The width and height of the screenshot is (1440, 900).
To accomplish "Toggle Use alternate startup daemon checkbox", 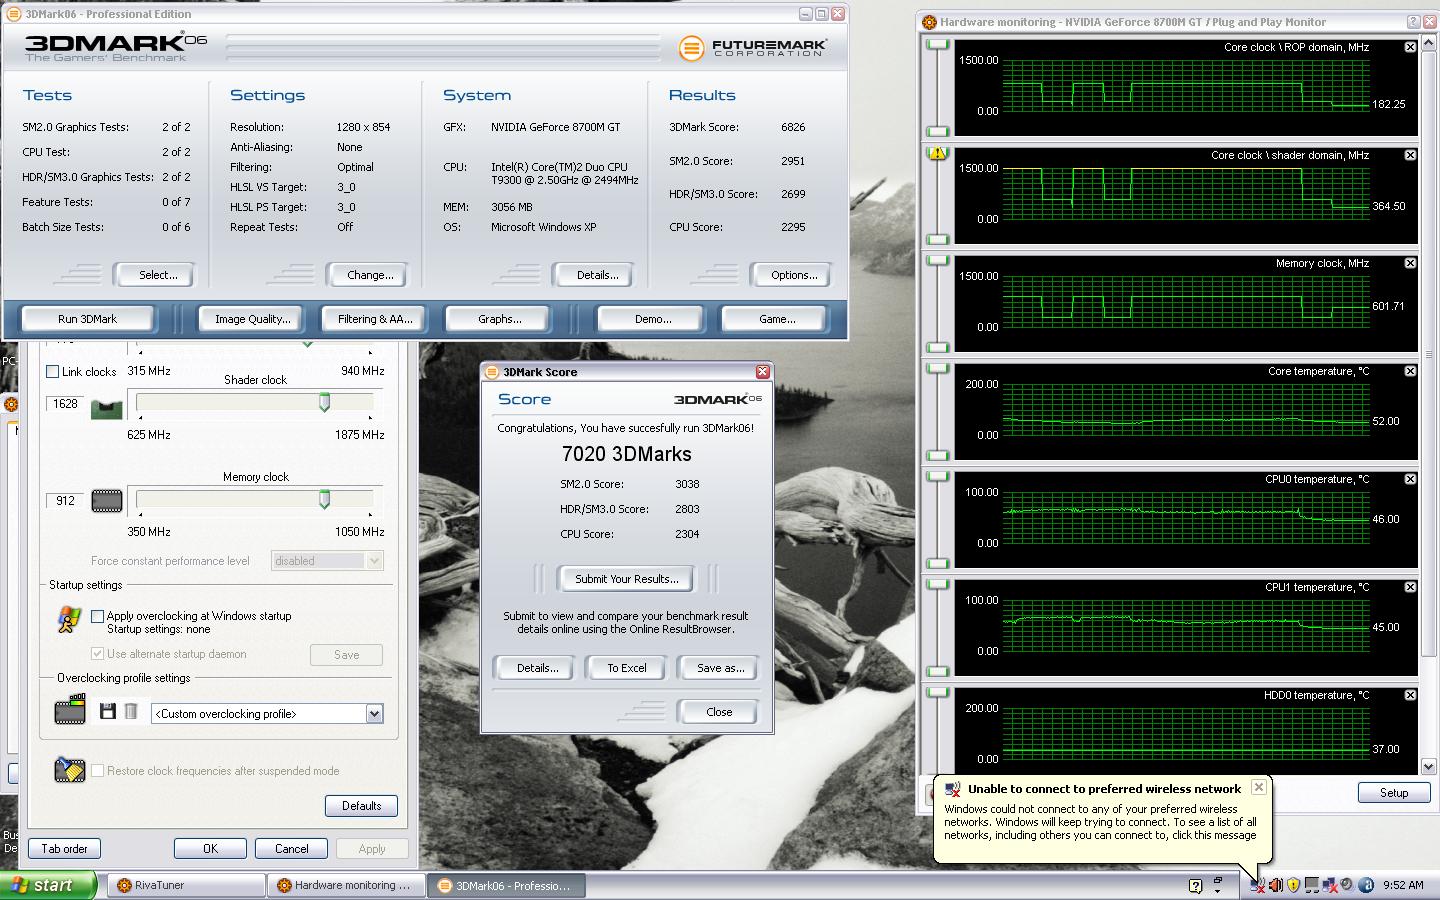I will click(97, 654).
